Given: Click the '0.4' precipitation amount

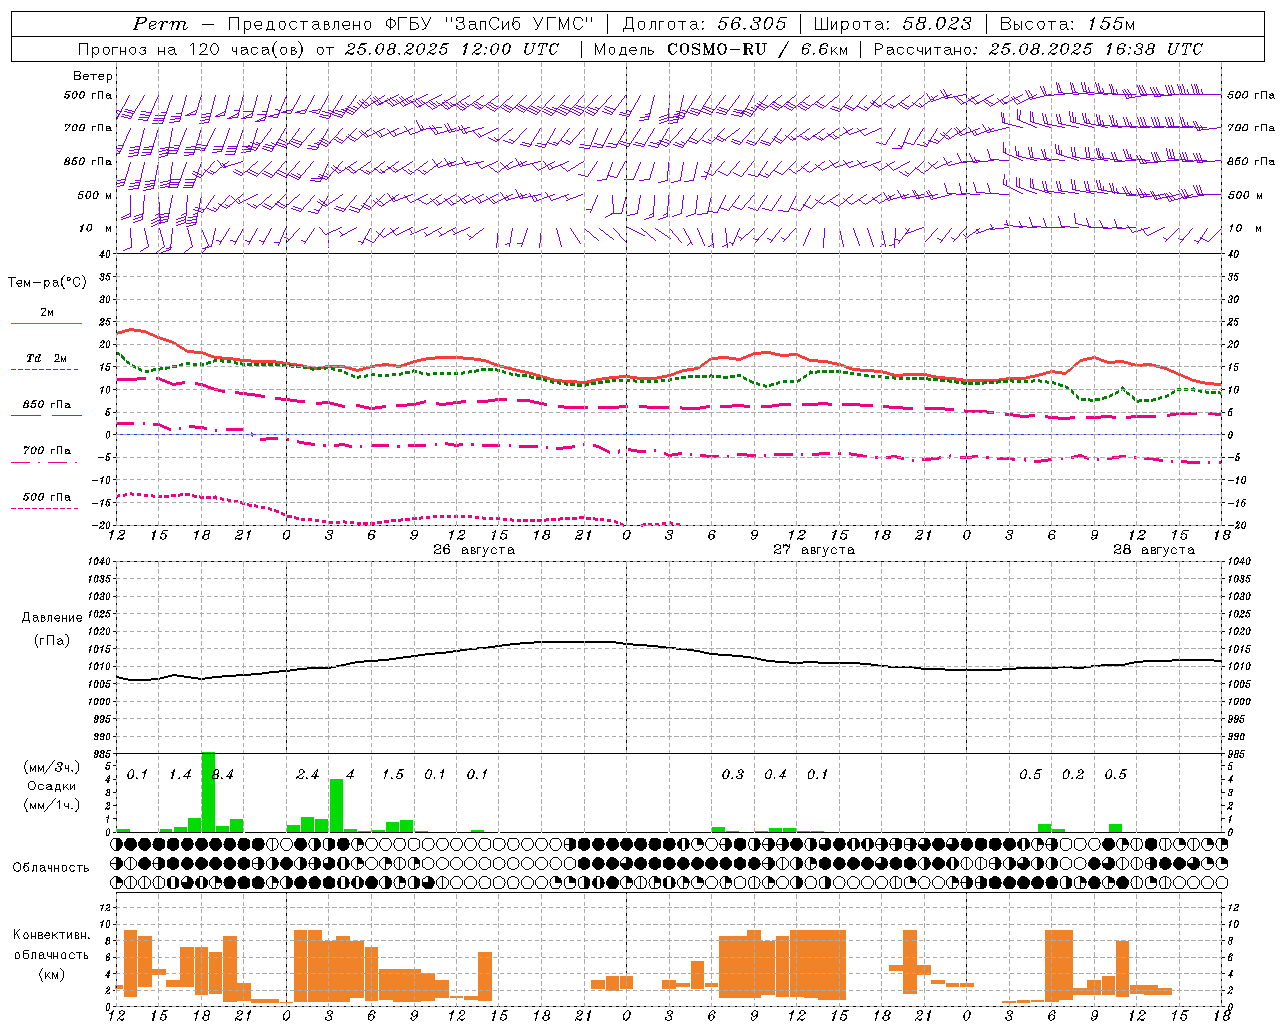Looking at the screenshot, I should coord(775,775).
